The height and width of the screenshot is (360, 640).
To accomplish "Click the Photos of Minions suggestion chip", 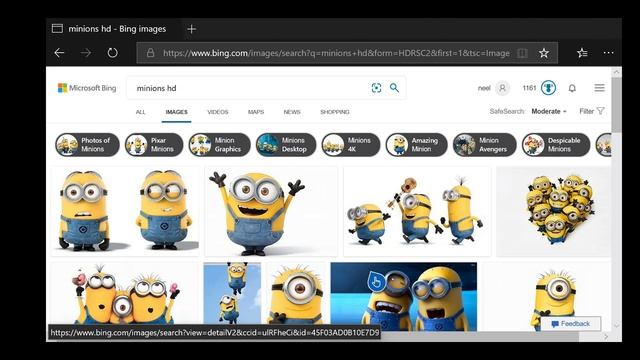I will coord(87,144).
